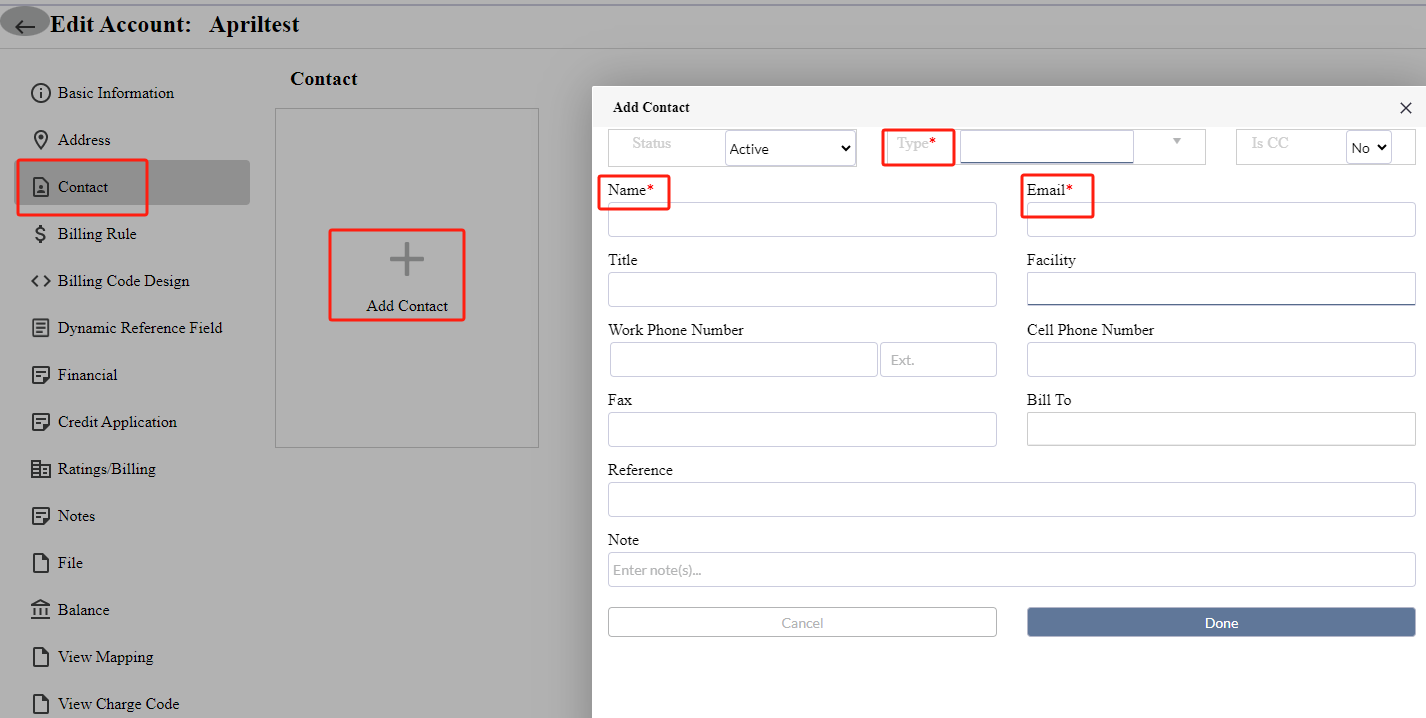Click the back arrow icon
The width and height of the screenshot is (1426, 718).
(x=26, y=26)
